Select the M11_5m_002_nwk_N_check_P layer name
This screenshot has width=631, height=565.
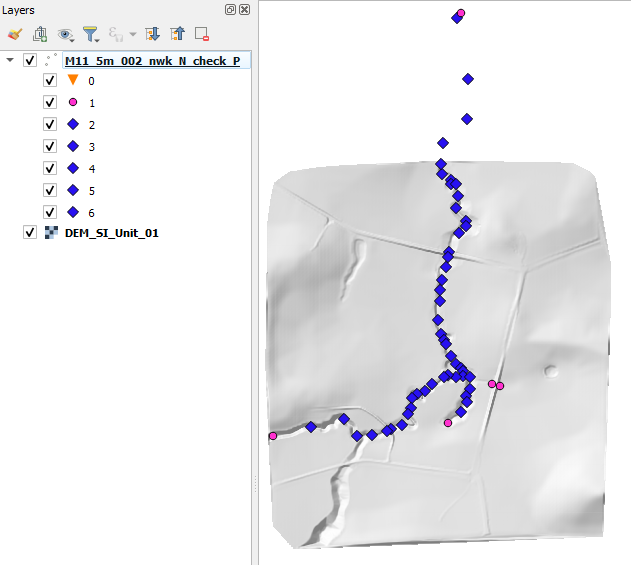[152, 60]
